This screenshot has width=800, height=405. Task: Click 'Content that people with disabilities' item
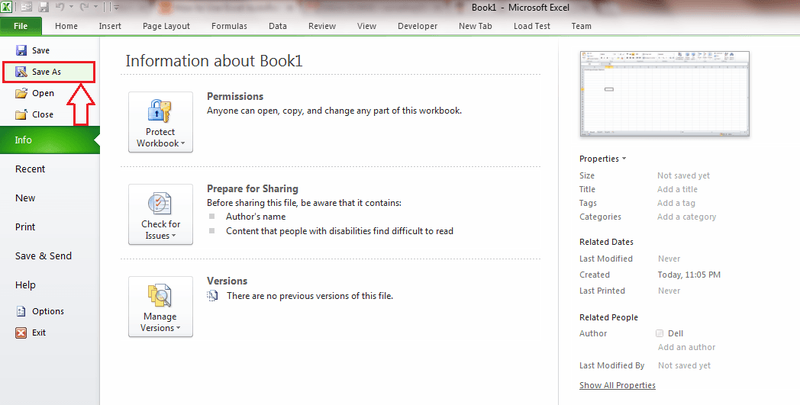(339, 231)
